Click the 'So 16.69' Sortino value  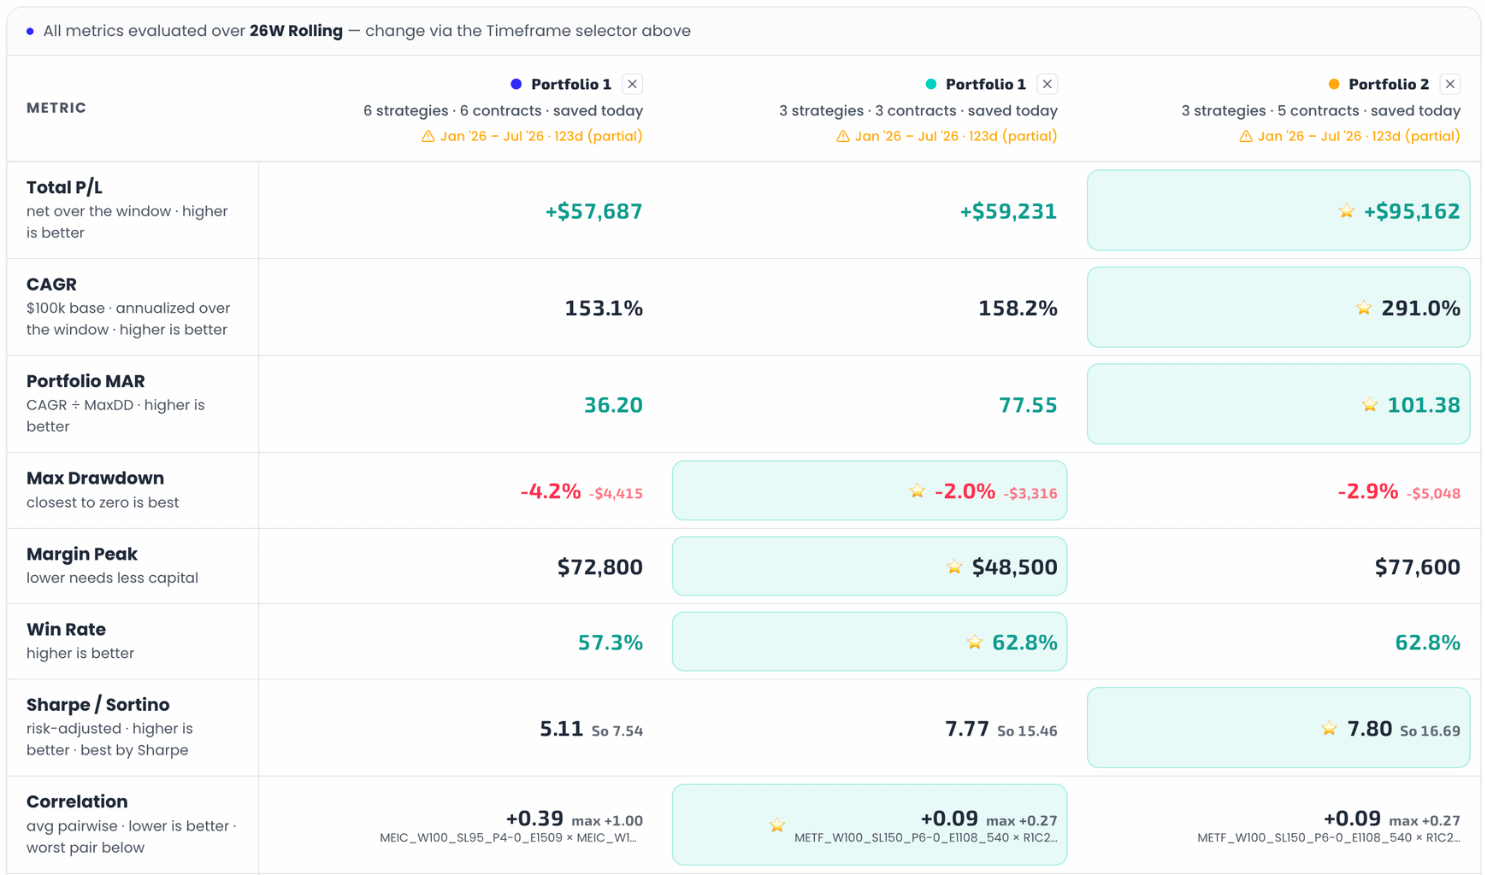pyautogui.click(x=1430, y=731)
